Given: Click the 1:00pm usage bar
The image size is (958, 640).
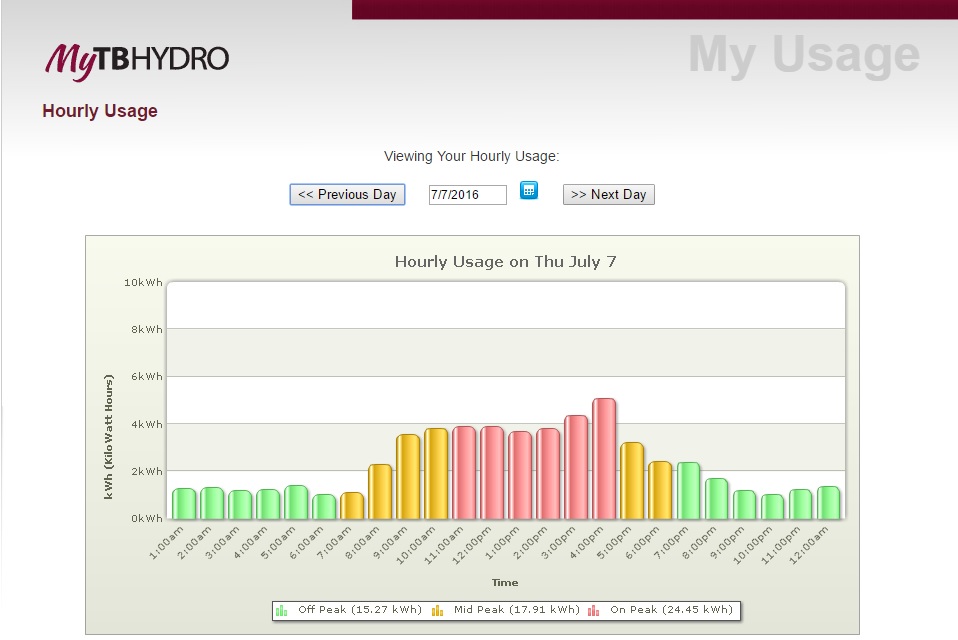Looking at the screenshot, I should click(520, 475).
